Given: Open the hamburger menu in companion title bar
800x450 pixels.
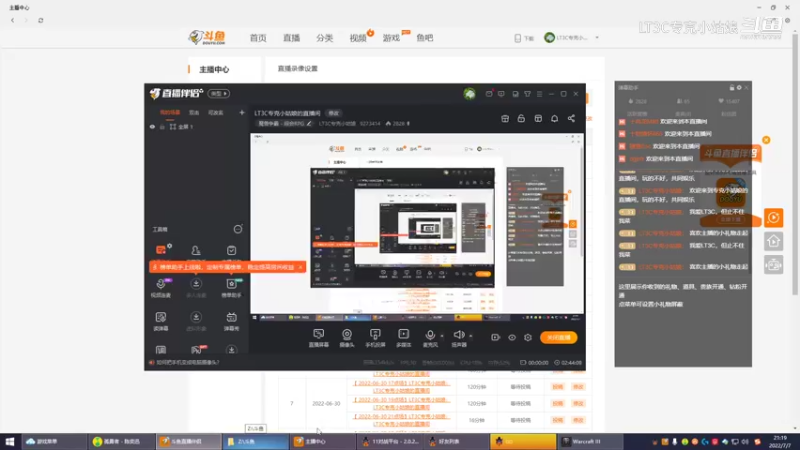Looking at the screenshot, I should (539, 94).
